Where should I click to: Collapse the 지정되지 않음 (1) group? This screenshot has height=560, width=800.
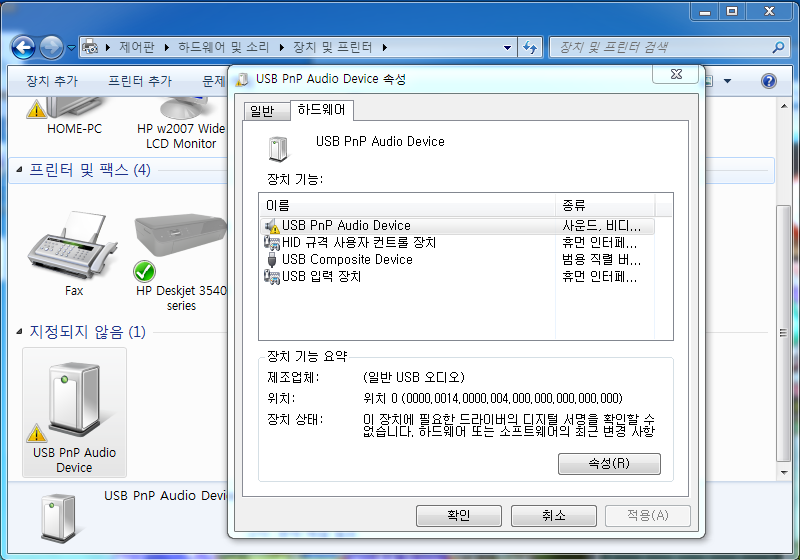[x=20, y=332]
